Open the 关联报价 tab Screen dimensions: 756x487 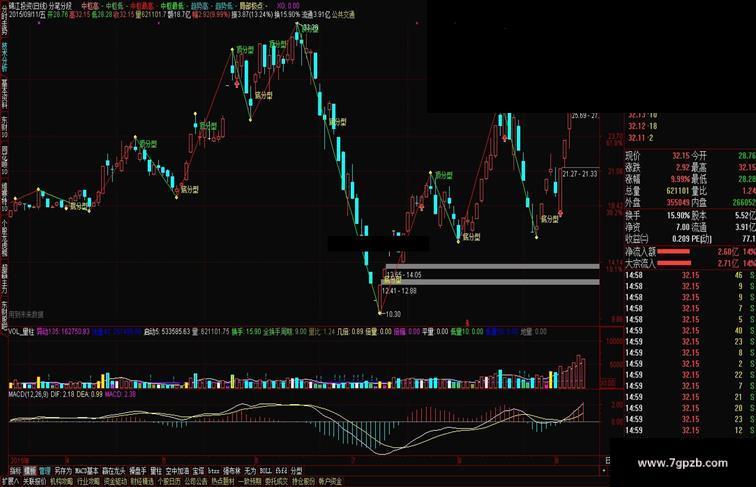pyautogui.click(x=34, y=481)
